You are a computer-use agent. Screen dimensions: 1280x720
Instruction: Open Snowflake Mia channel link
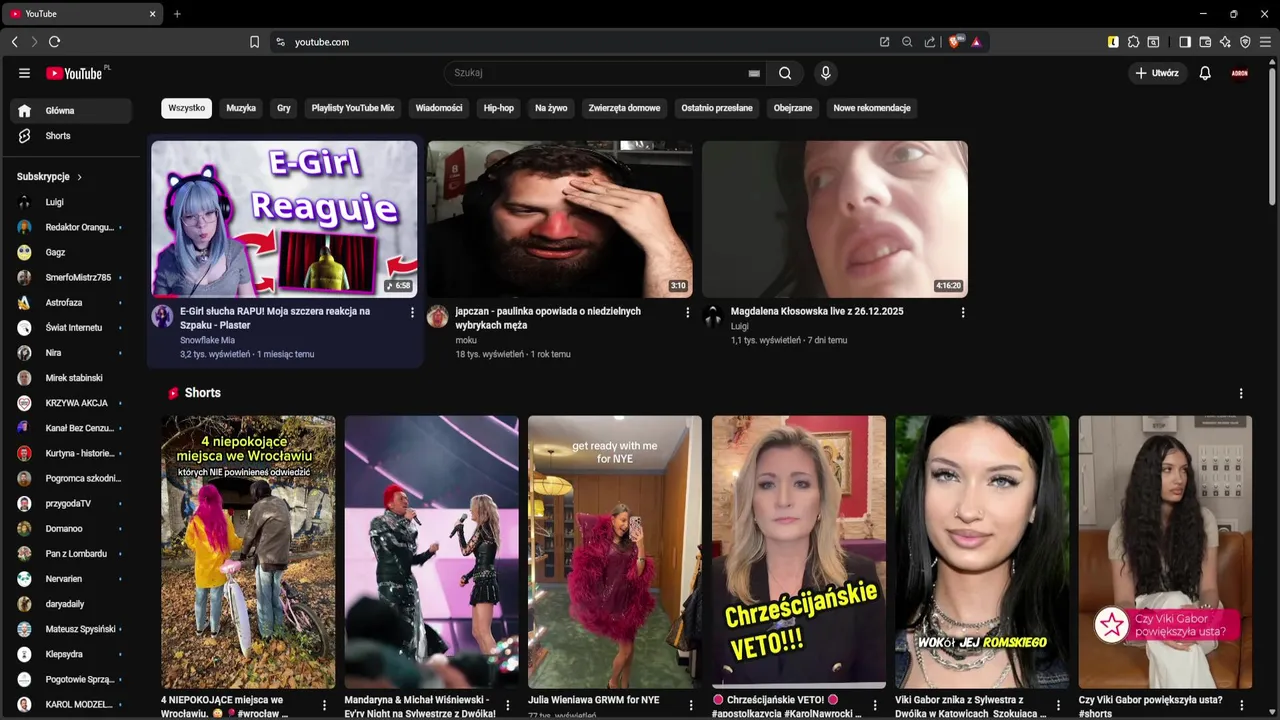click(x=207, y=340)
